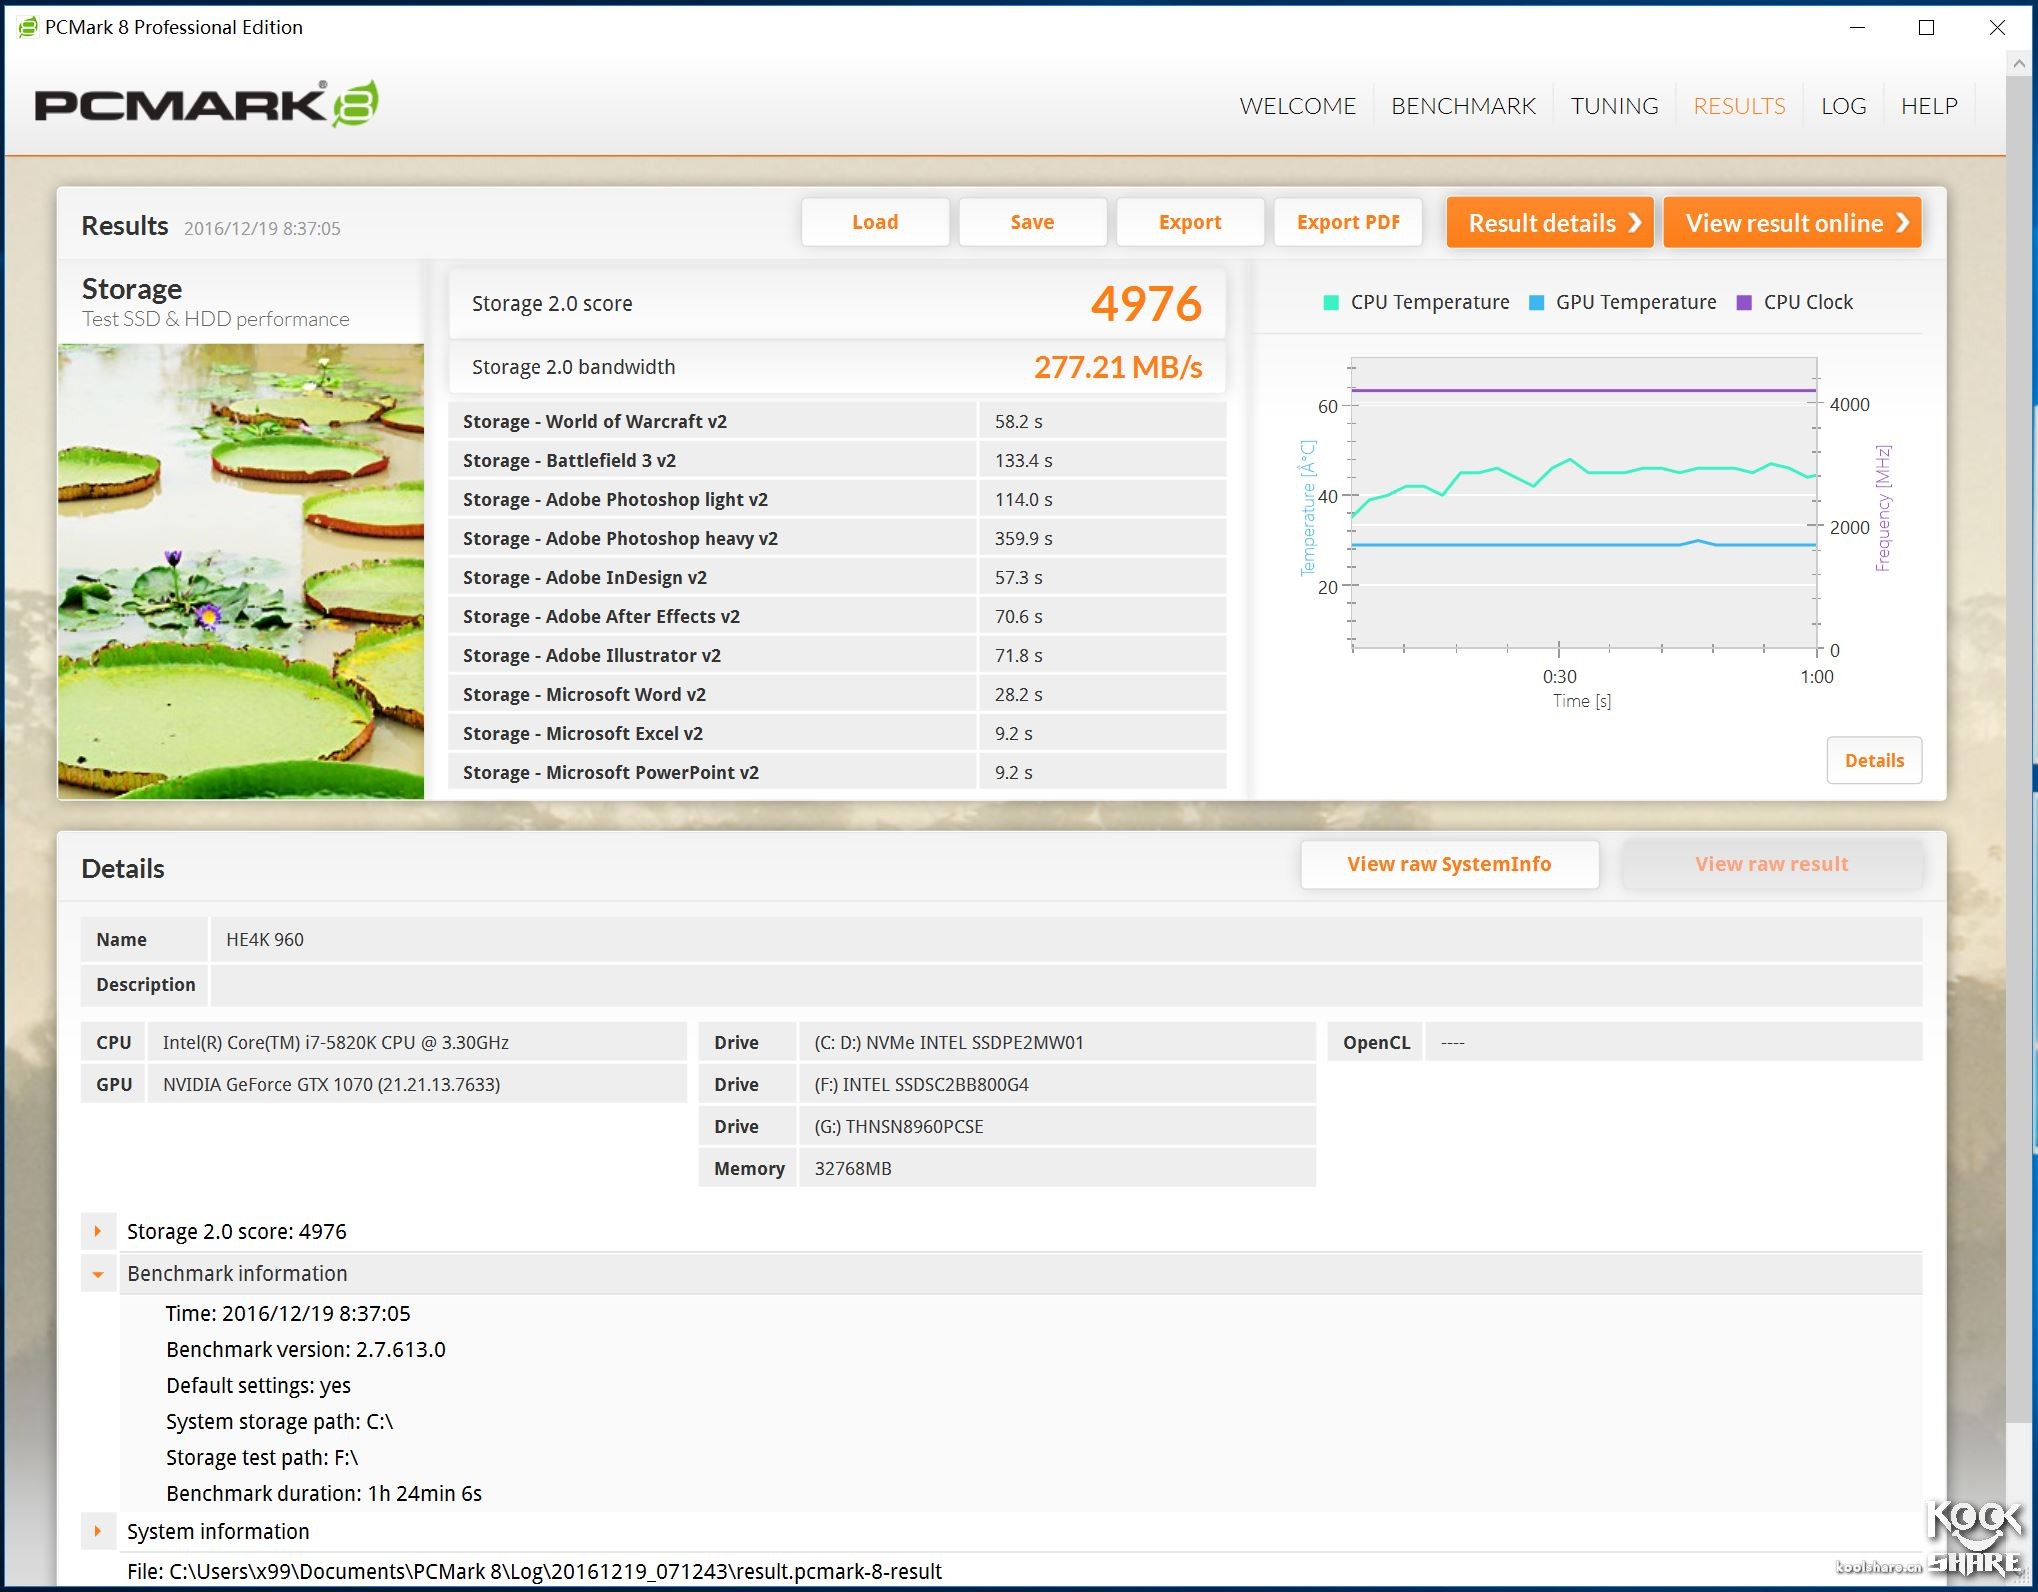This screenshot has height=1592, width=2038.
Task: Click the PCMark title bar app icon
Action: (x=27, y=27)
